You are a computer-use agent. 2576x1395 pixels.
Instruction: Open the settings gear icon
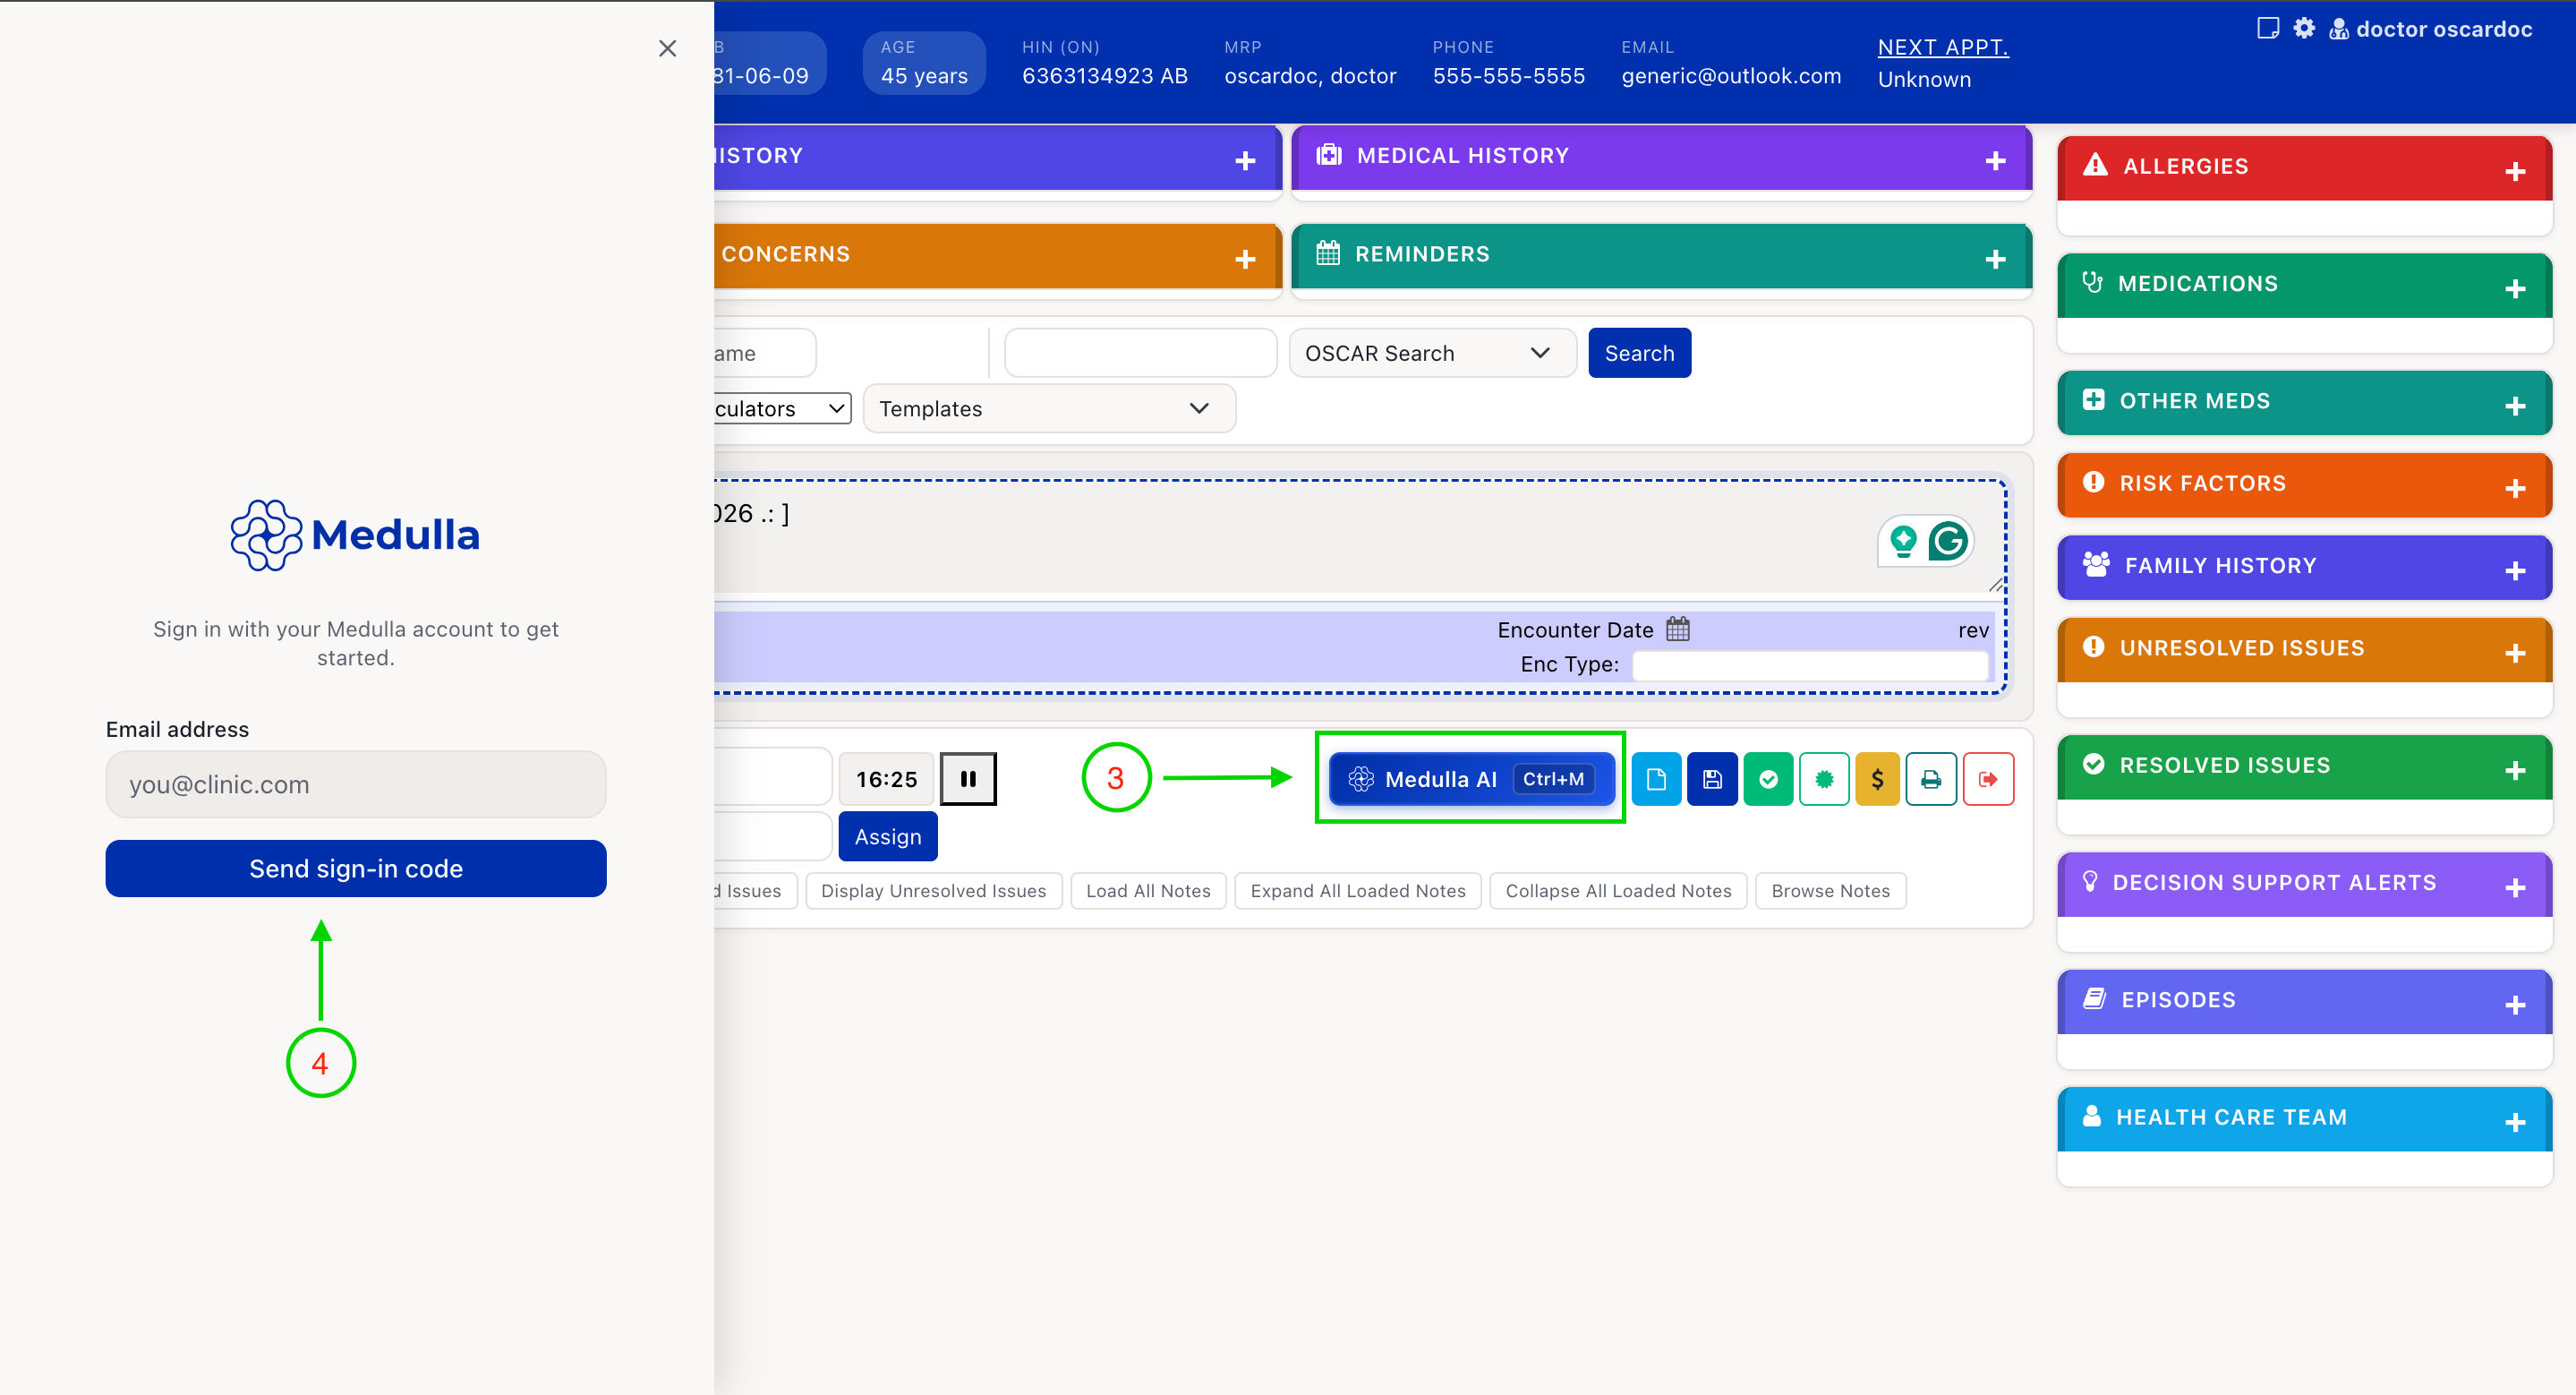pyautogui.click(x=2304, y=28)
